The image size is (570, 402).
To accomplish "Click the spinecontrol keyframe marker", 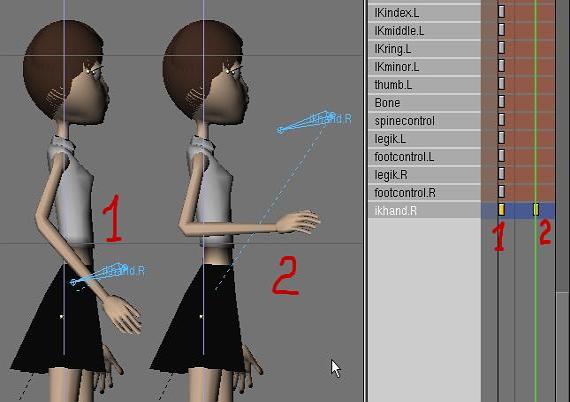I will [501, 120].
